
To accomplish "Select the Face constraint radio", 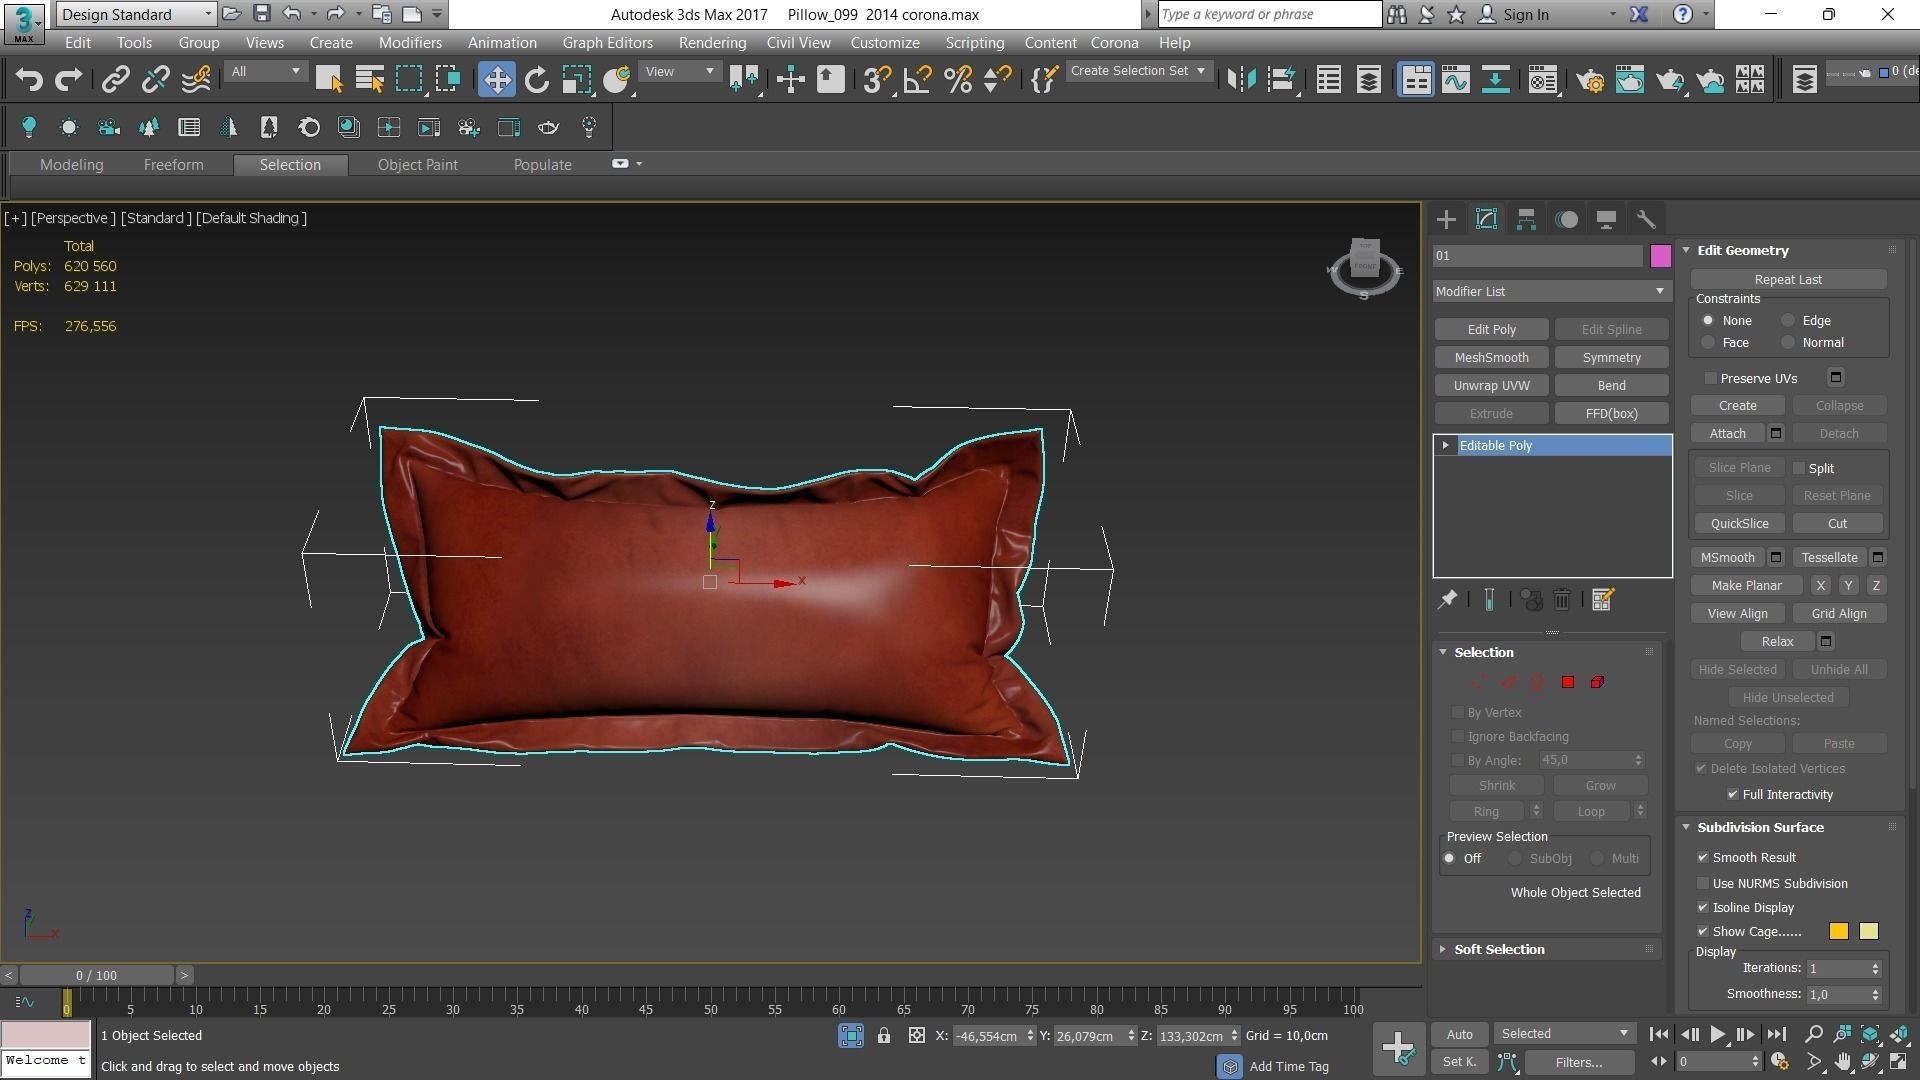I will 1708,343.
